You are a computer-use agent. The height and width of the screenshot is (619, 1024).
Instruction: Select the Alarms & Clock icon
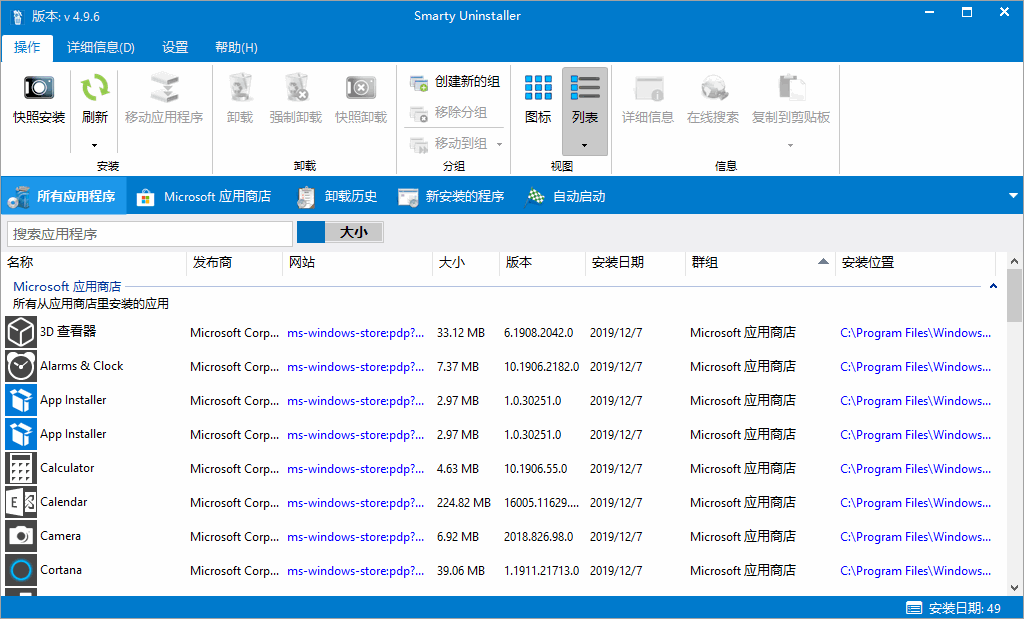21,366
